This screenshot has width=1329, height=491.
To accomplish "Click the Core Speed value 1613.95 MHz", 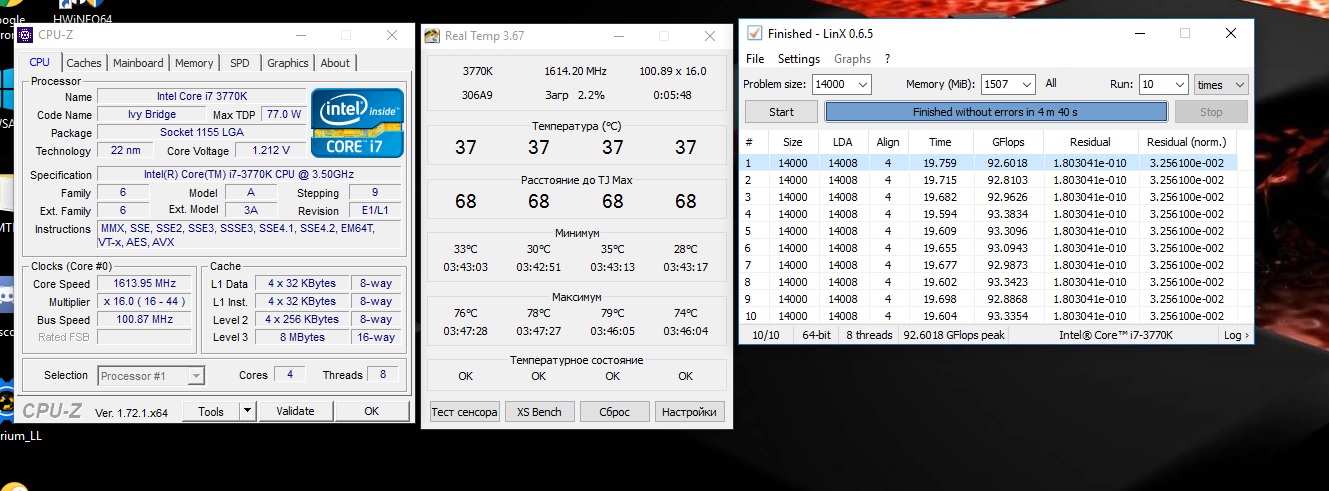I will 145,284.
